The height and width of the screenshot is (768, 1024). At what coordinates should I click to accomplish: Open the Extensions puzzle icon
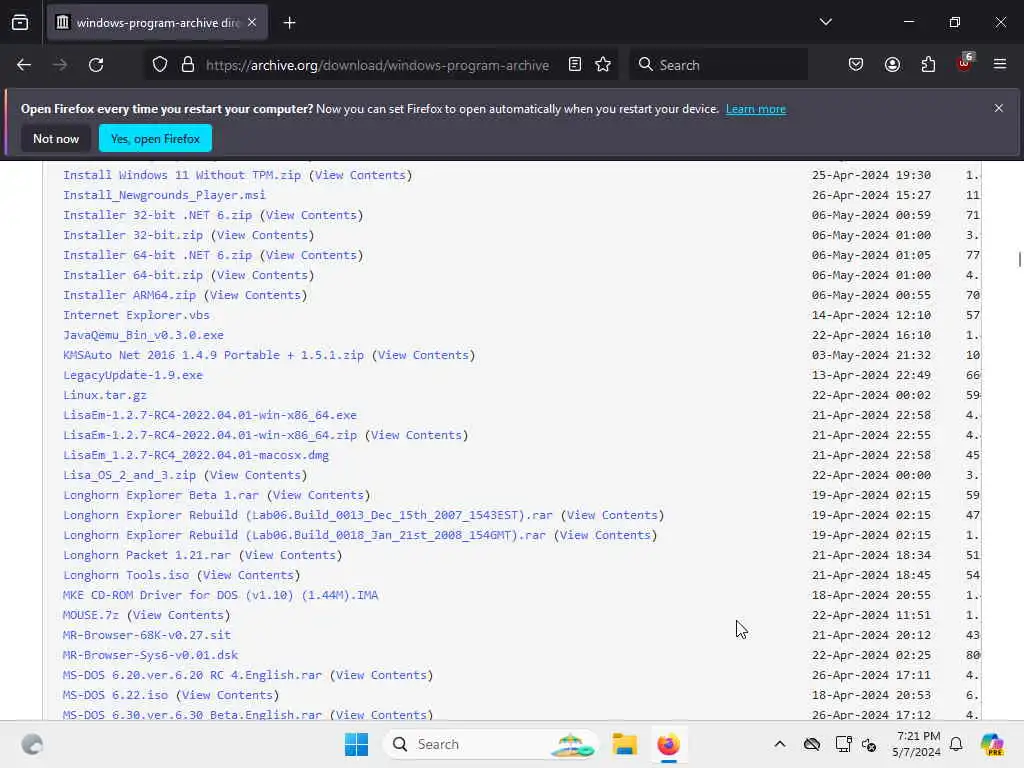point(928,65)
